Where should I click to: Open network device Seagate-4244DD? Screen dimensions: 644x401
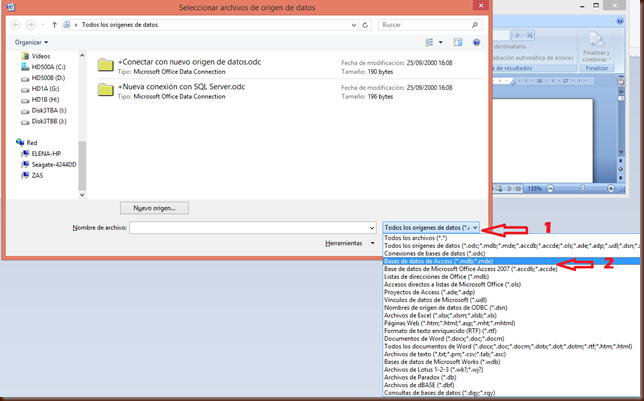click(x=49, y=165)
